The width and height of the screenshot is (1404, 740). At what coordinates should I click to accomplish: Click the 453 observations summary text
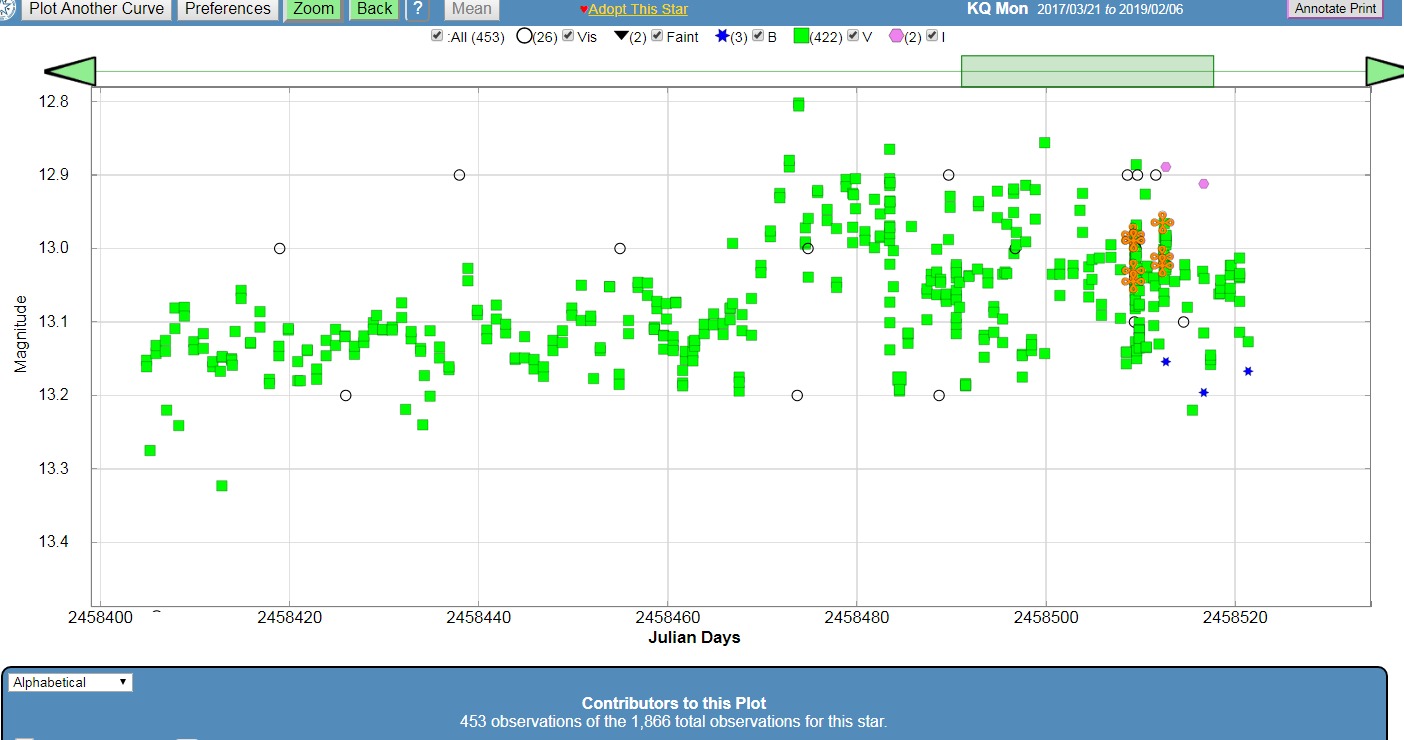674,721
